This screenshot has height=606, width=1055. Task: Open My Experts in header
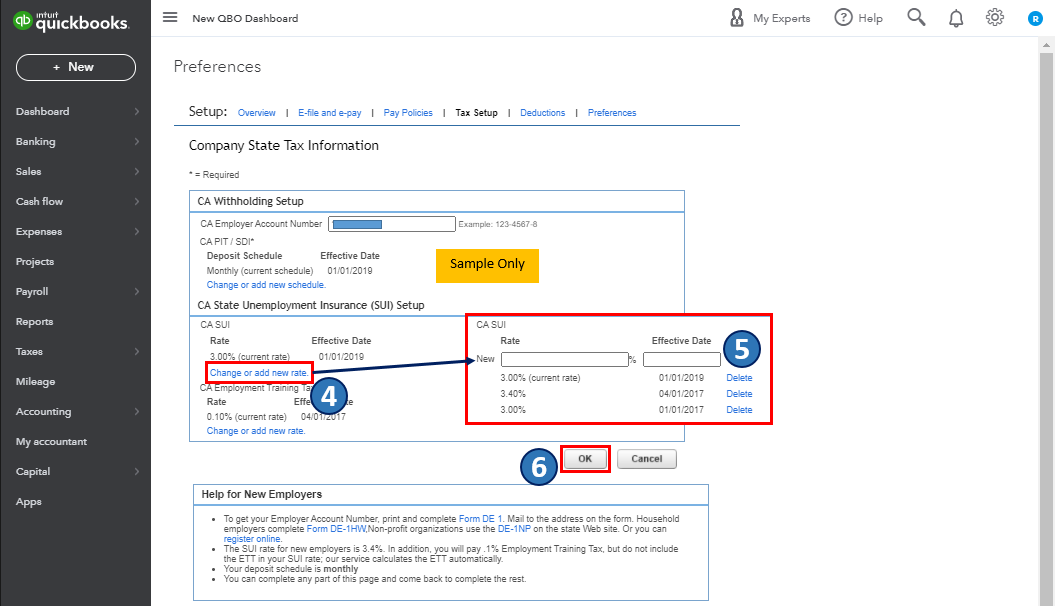coord(770,18)
